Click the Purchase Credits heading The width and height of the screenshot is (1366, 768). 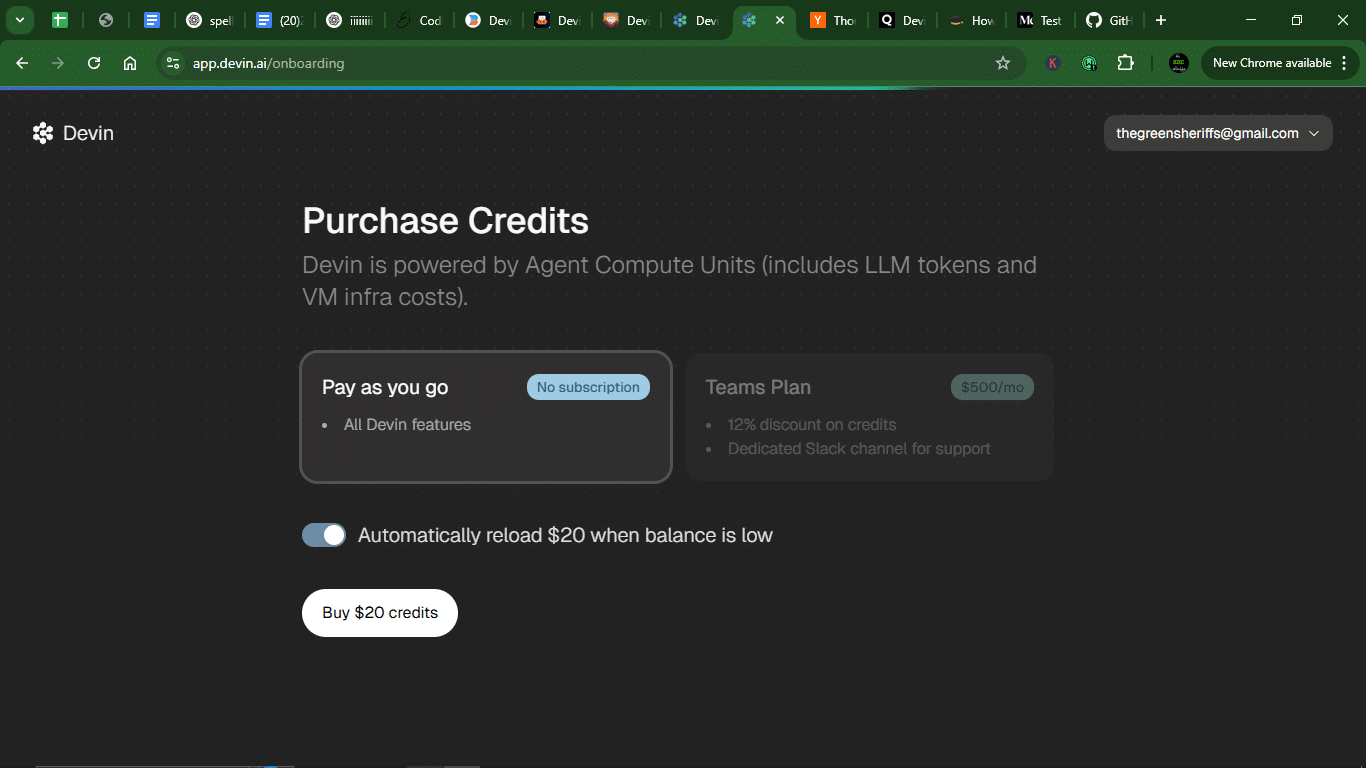point(446,221)
